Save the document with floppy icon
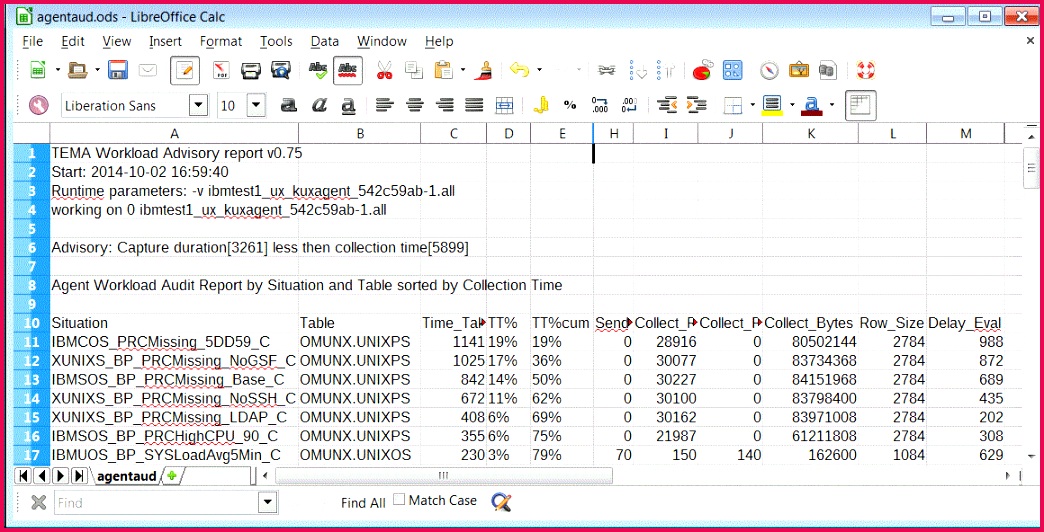1044x532 pixels. click(x=118, y=70)
